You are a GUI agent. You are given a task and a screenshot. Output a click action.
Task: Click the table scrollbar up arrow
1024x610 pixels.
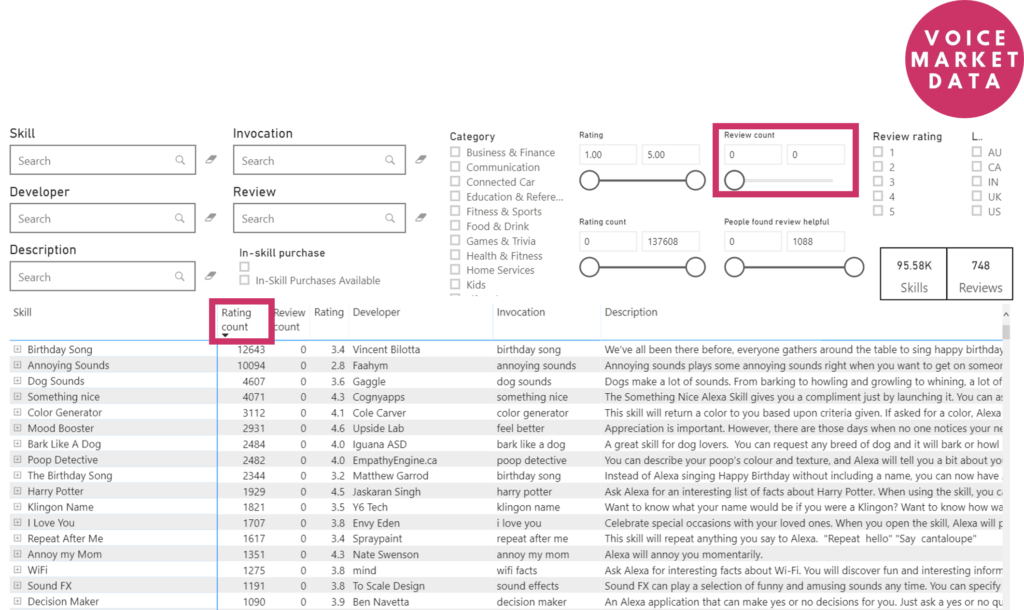(x=1006, y=315)
